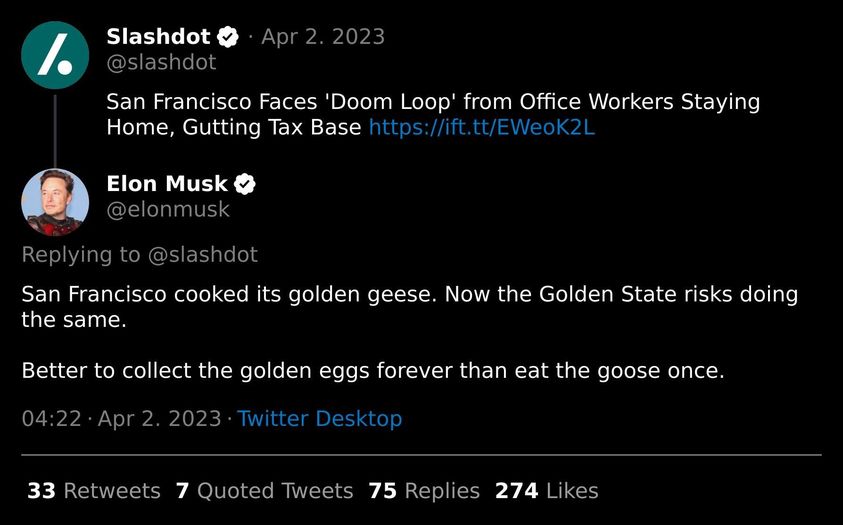Click Slashdot's verified checkmark badge
Image resolution: width=843 pixels, height=525 pixels.
(x=228, y=37)
